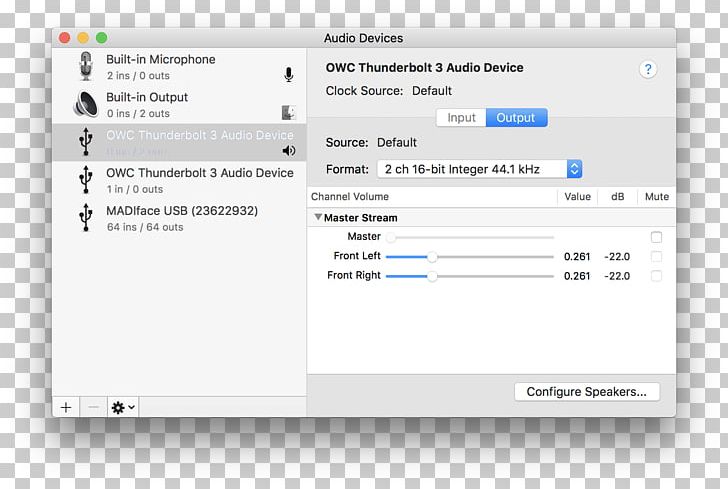Click the dB column header
The height and width of the screenshot is (489, 728).
click(x=618, y=196)
